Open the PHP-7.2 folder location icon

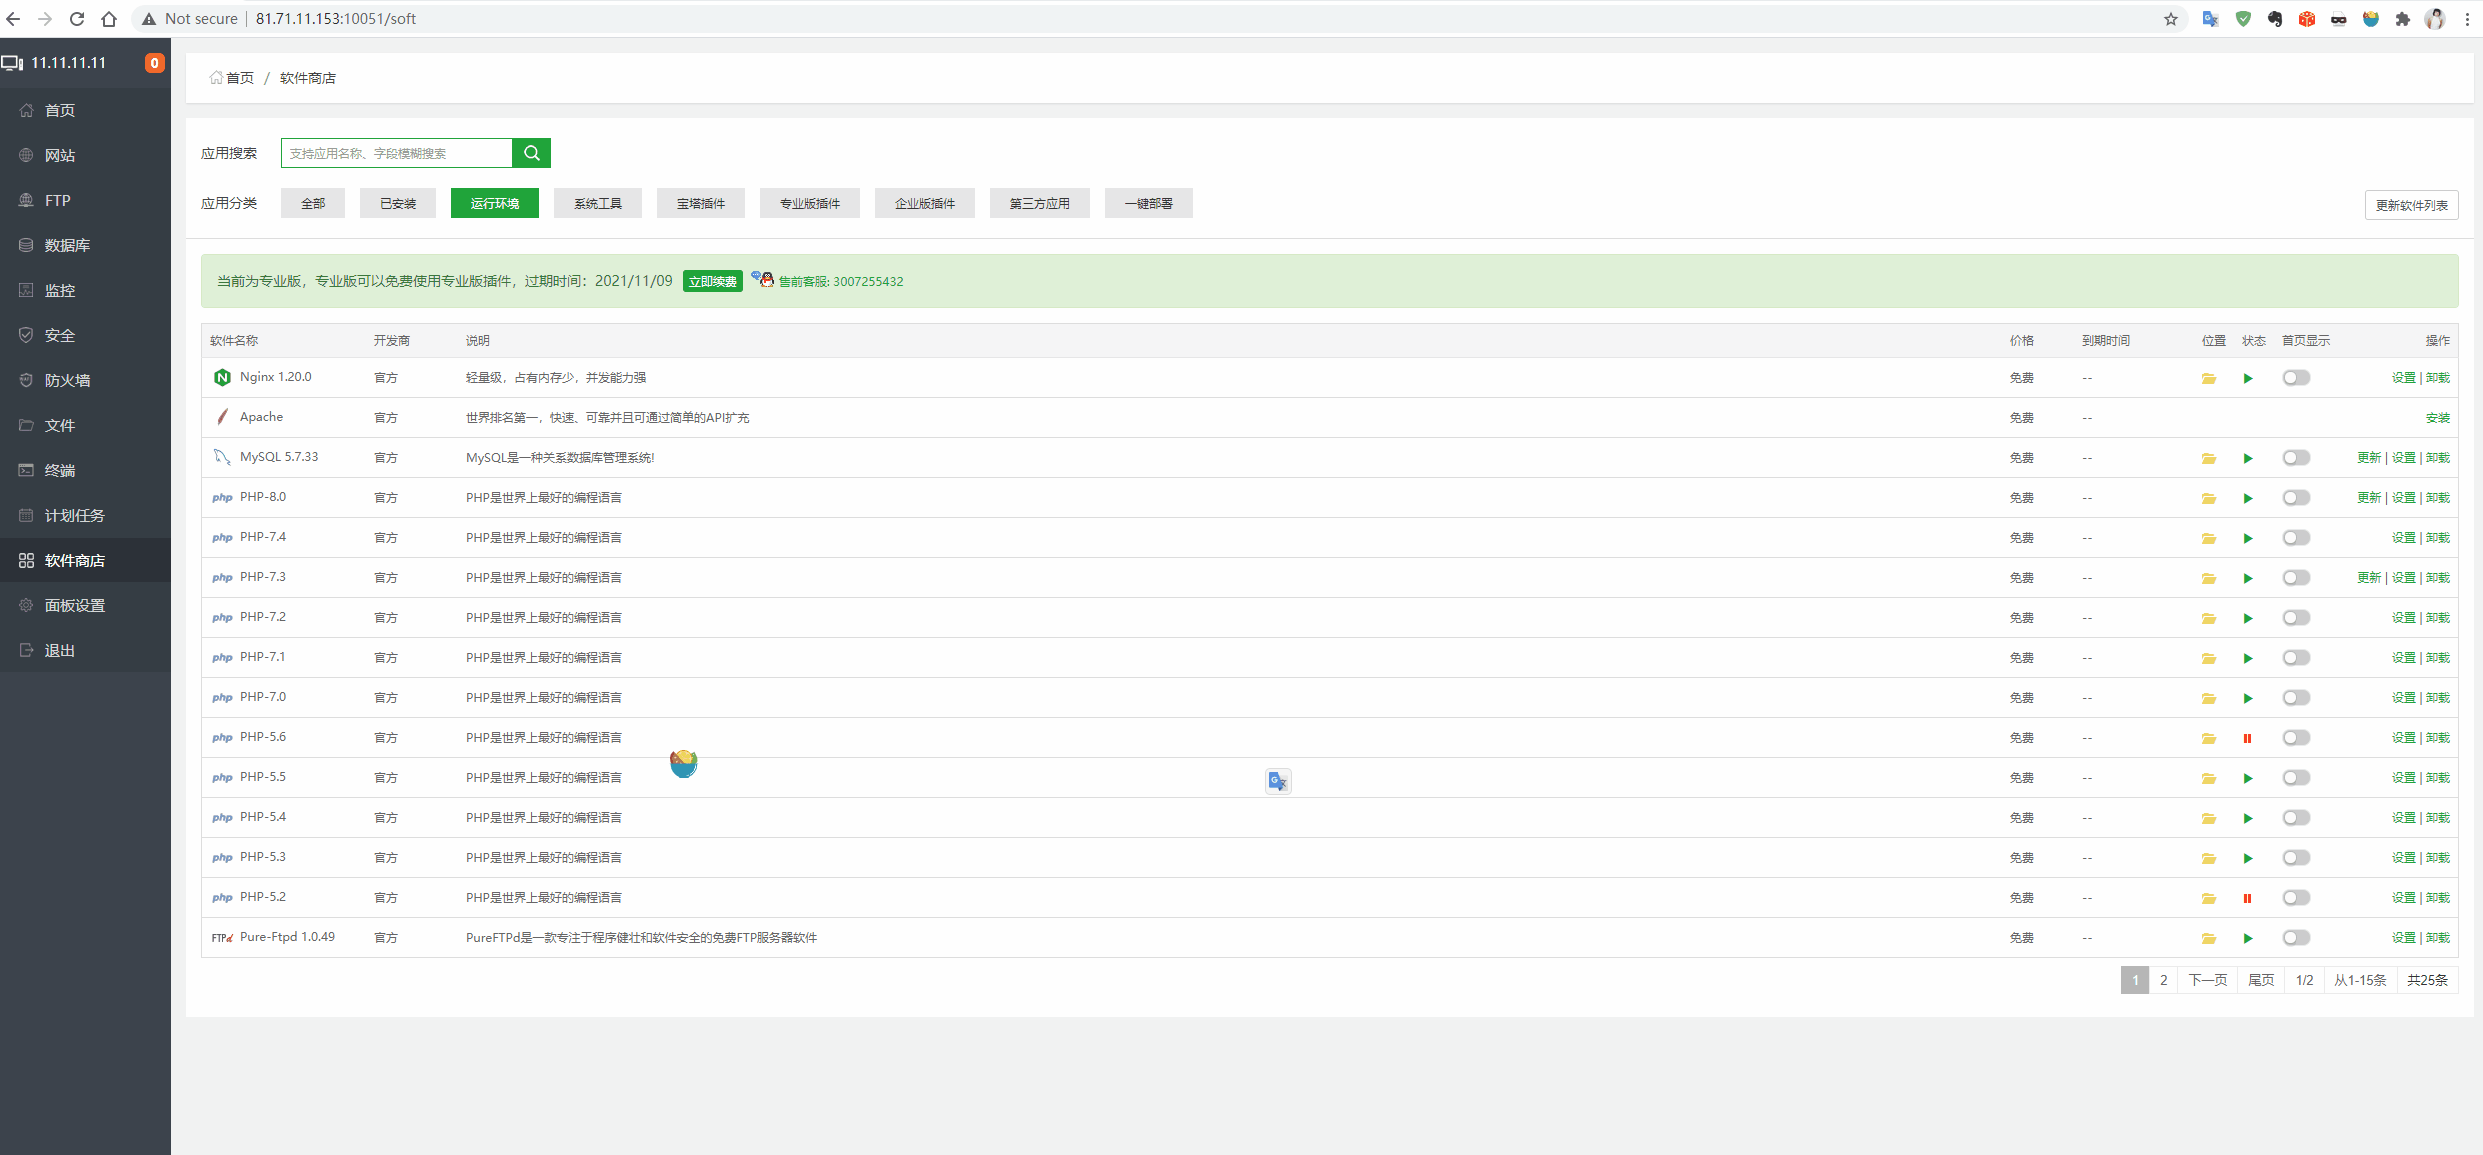(2209, 618)
